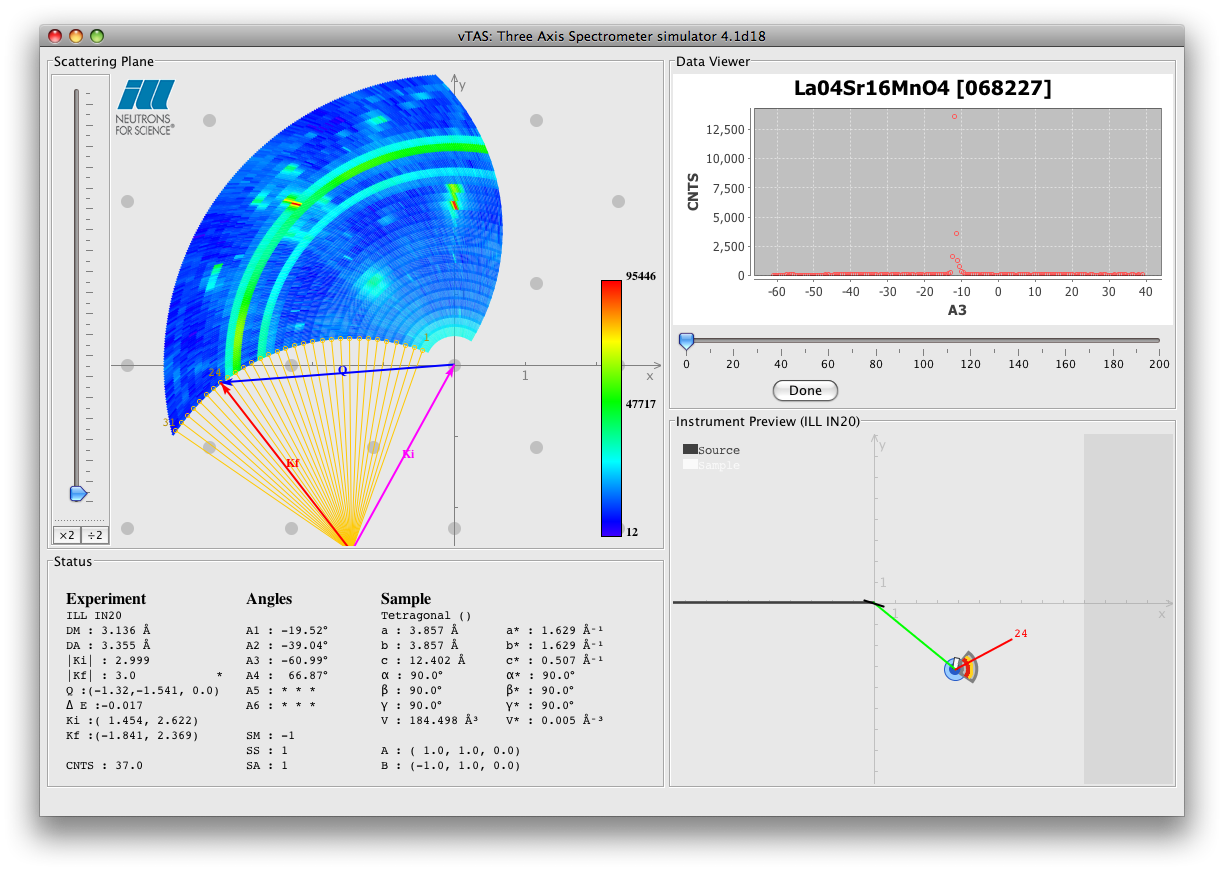Click the sample/analyzer icon in Instrument Preview
Viewport: 1224px width, 871px height.
pos(959,668)
